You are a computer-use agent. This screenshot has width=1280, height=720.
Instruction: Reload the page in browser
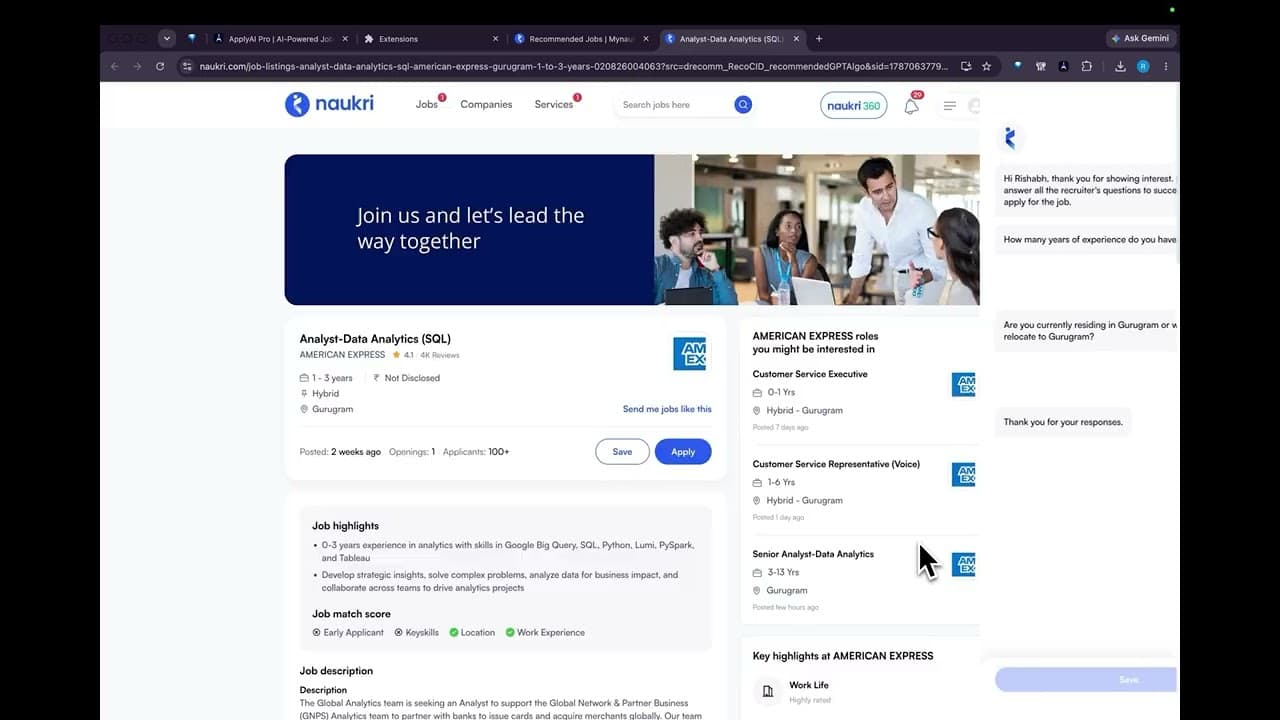pos(160,66)
